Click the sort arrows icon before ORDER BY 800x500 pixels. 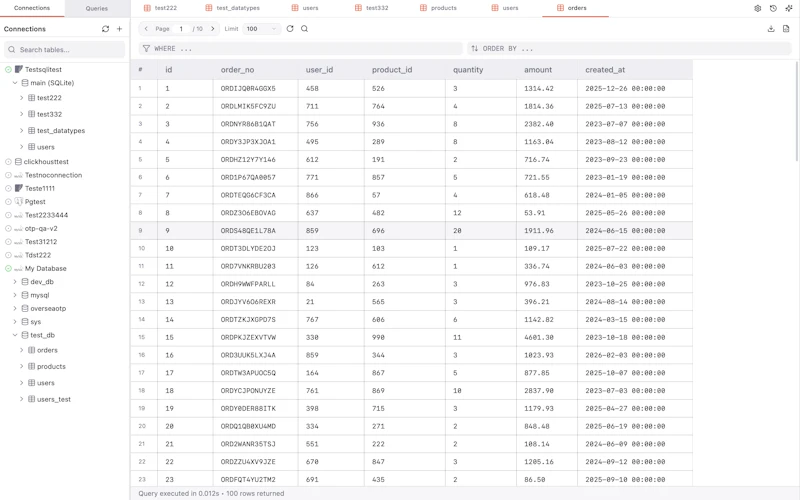(x=474, y=48)
